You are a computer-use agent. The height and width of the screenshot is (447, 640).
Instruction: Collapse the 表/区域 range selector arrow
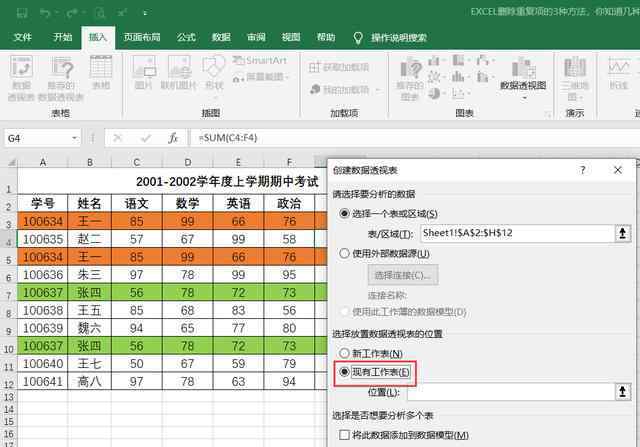pyautogui.click(x=623, y=233)
